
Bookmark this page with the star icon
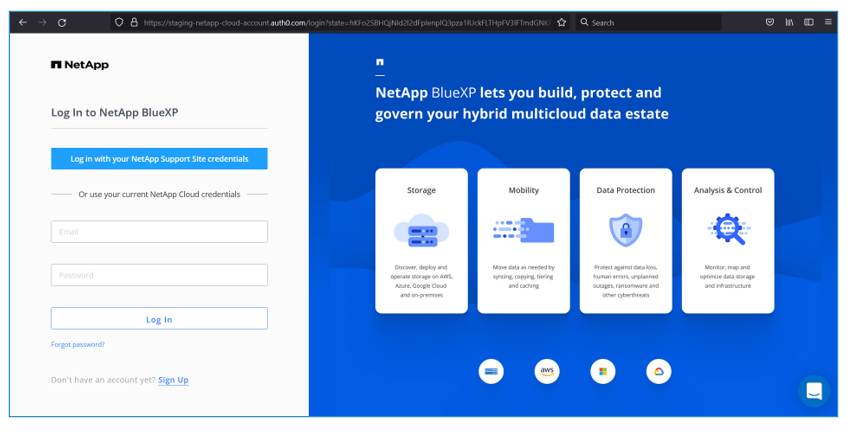[562, 22]
